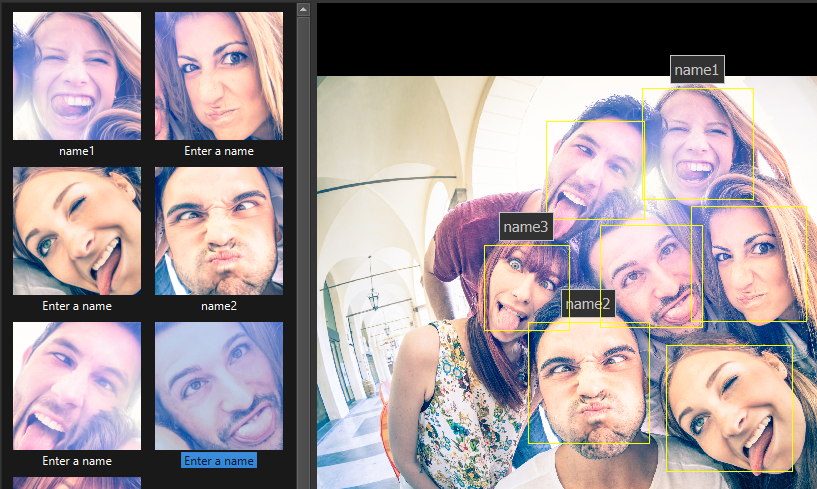The height and width of the screenshot is (489, 817).
Task: Edit name2 label under the thumbnail
Action: [219, 306]
